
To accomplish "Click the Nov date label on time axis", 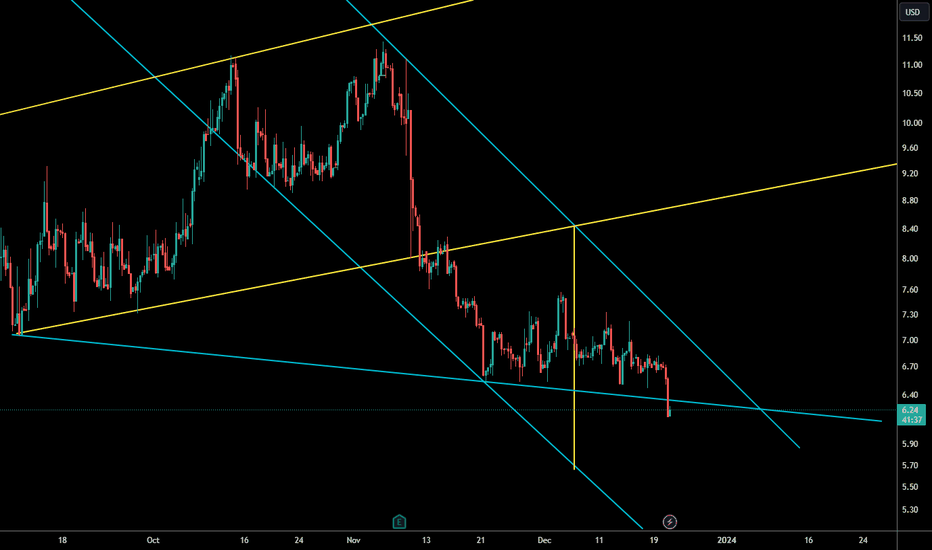I will tap(354, 540).
